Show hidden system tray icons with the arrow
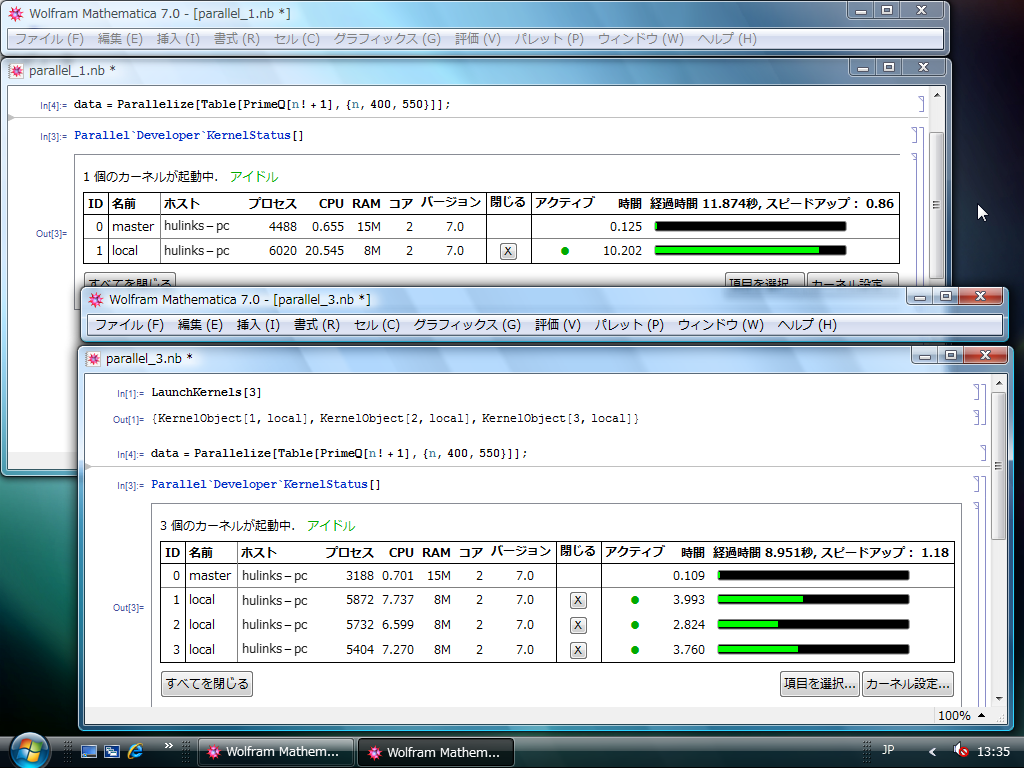This screenshot has height=768, width=1024. (x=933, y=752)
